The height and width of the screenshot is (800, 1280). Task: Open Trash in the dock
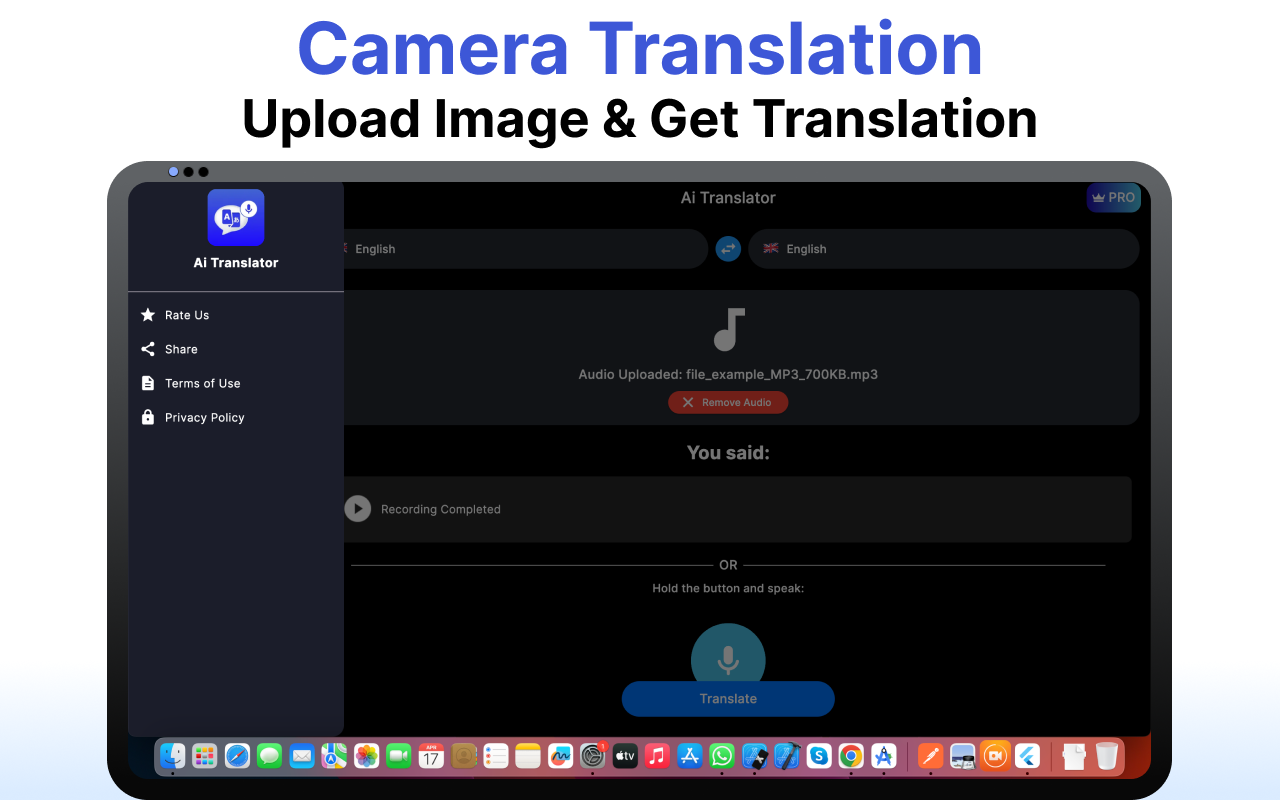tap(1106, 756)
